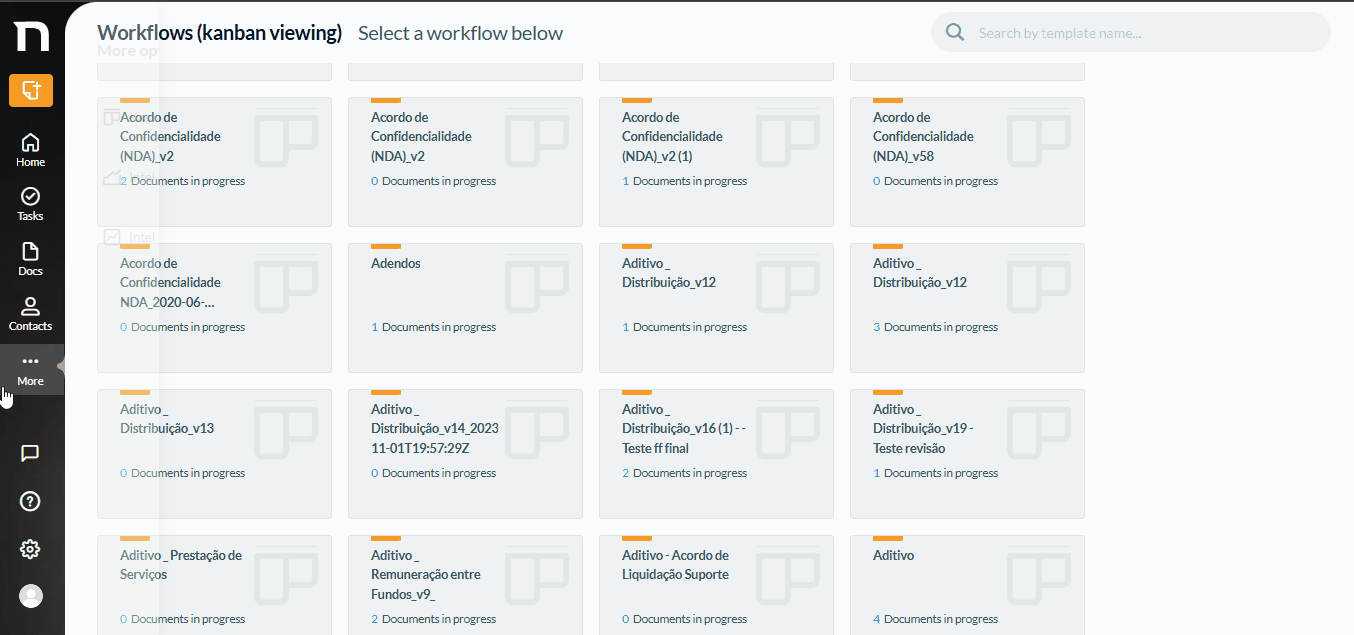Open Aditivo_Distribuição_v16 (1) Teste ff final

716,454
